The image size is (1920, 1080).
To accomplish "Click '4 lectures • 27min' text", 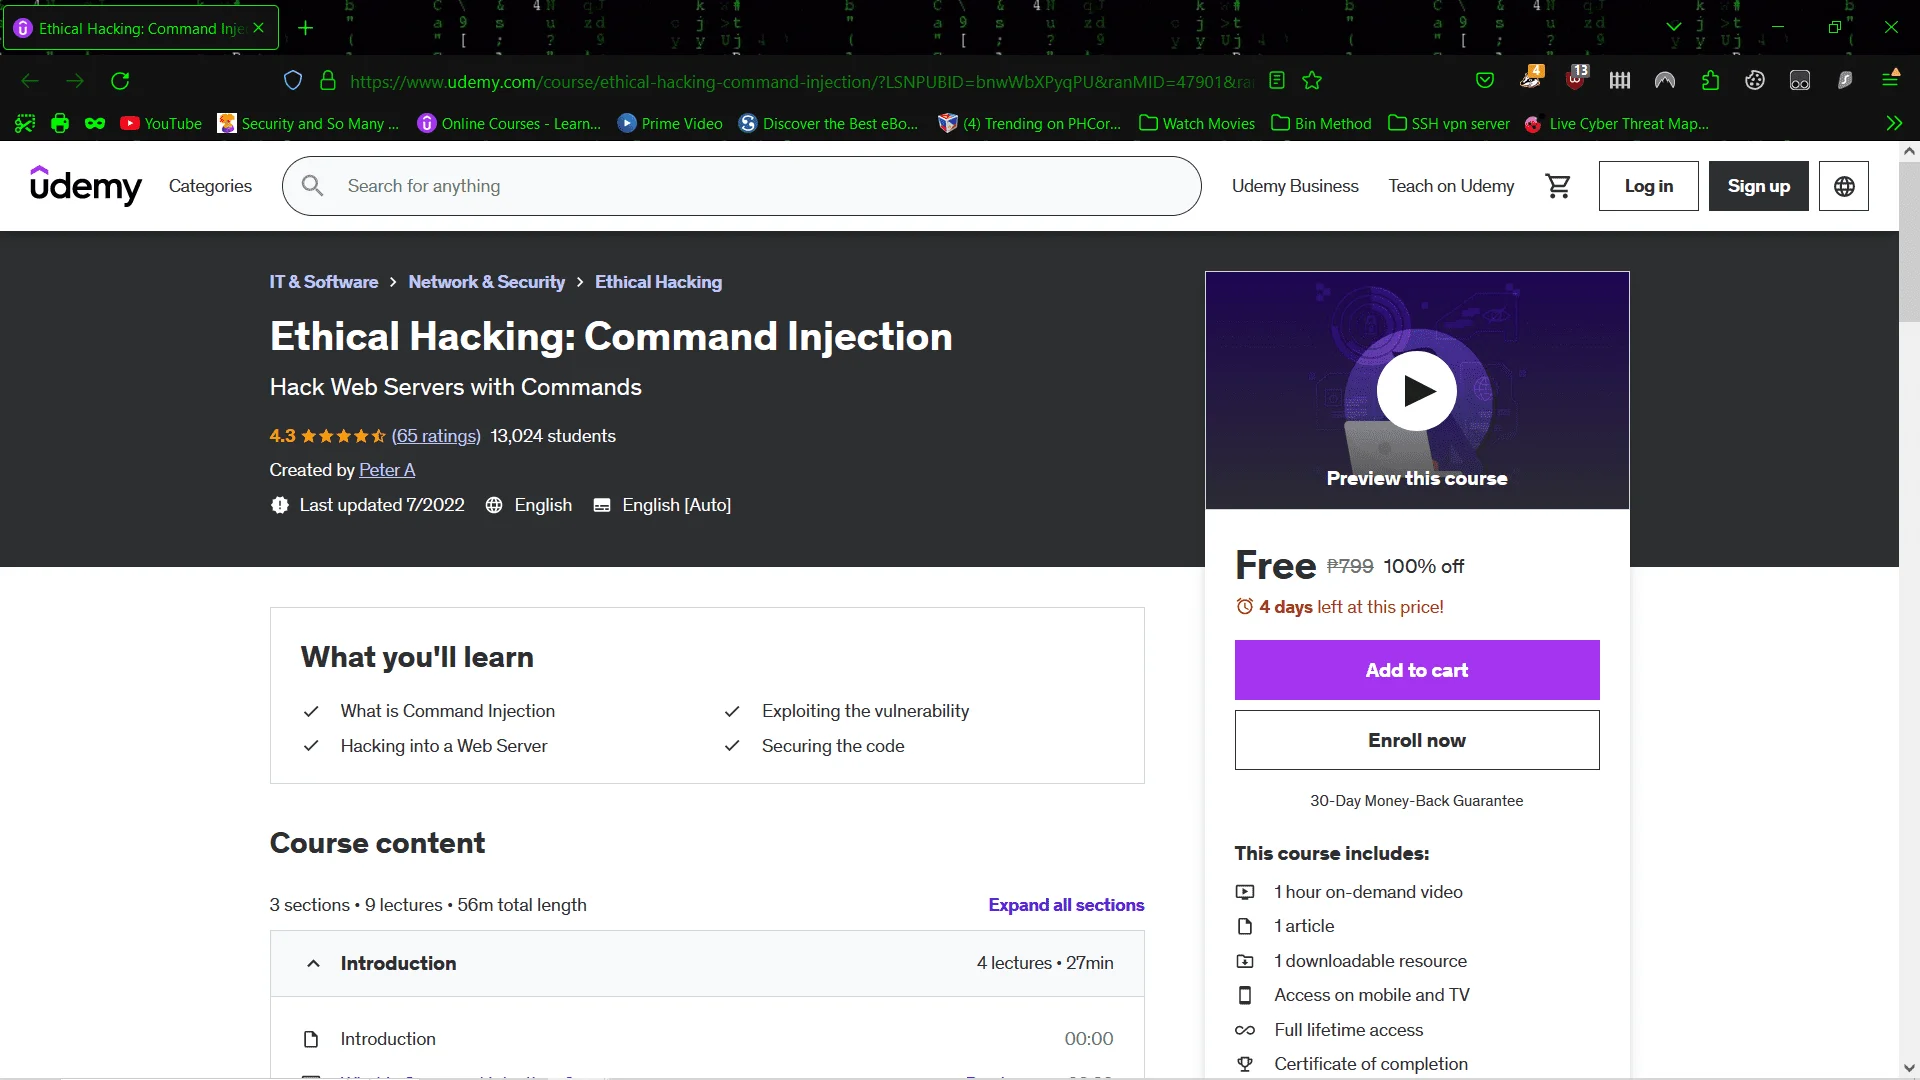I will (1045, 963).
